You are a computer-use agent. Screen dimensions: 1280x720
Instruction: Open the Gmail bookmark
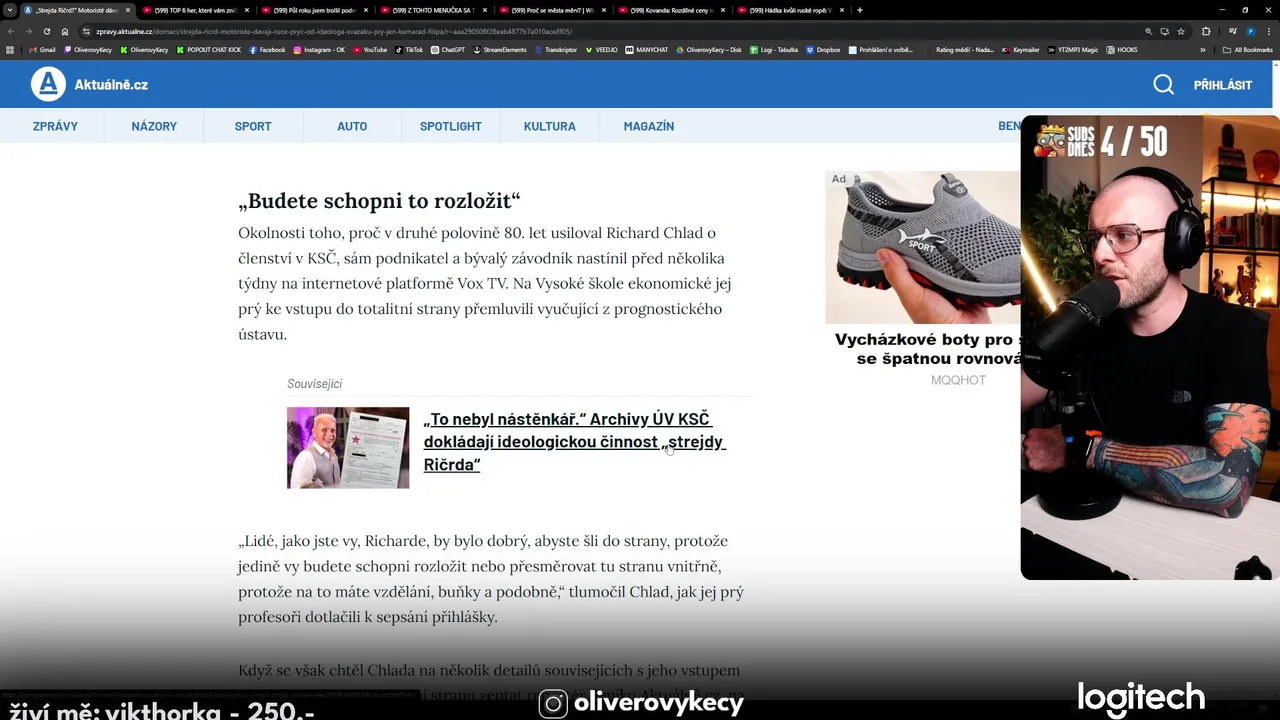point(42,49)
